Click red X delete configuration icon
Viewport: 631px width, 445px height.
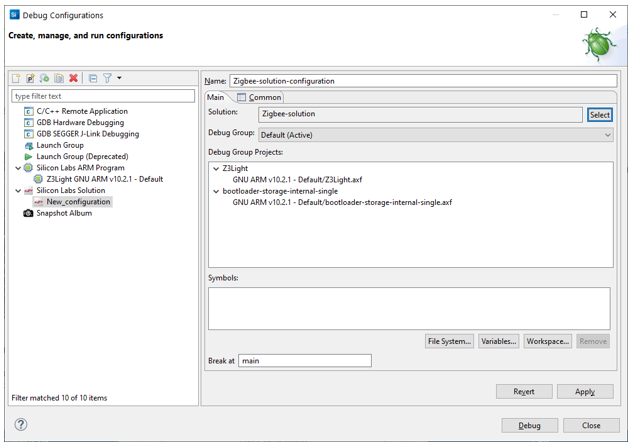click(x=73, y=78)
